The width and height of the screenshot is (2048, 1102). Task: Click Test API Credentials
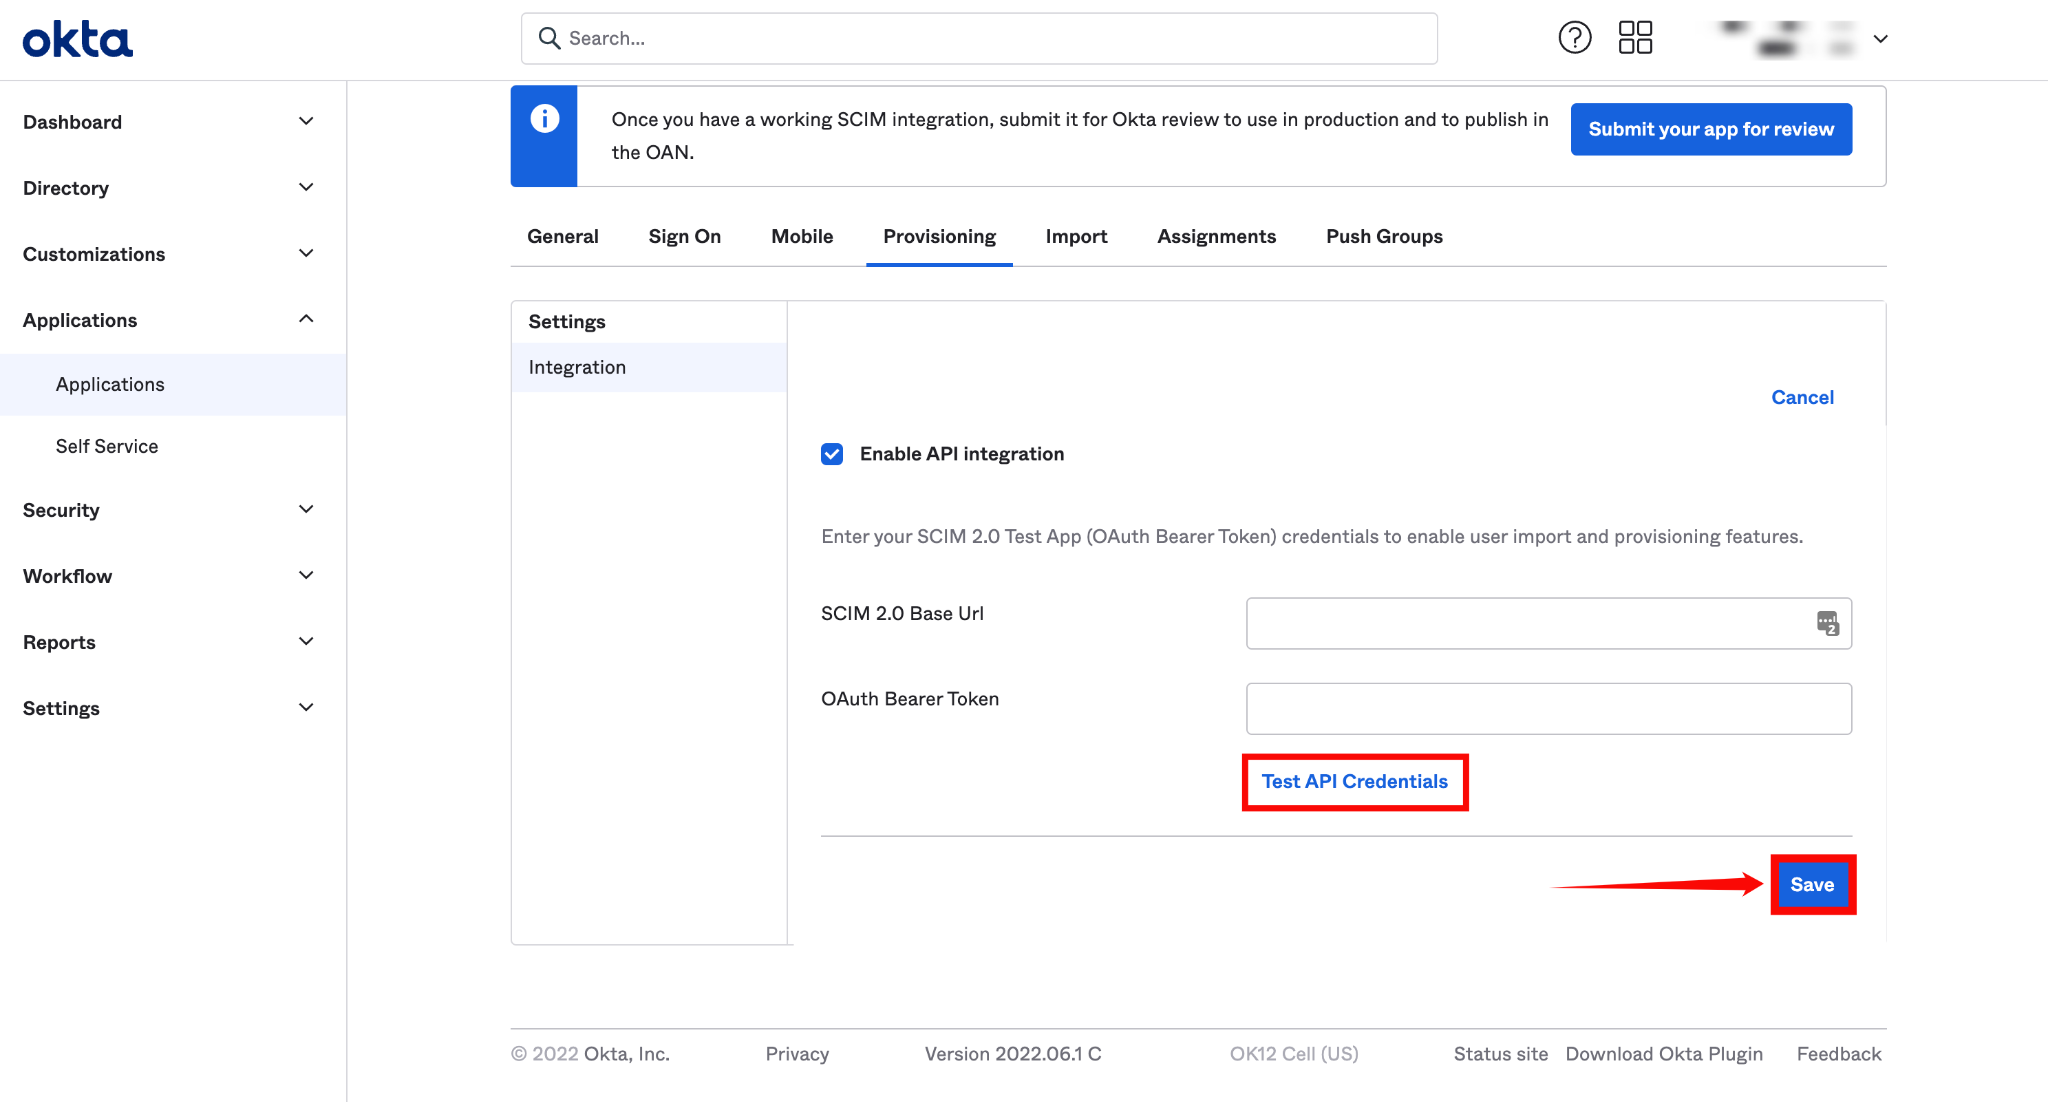pos(1354,782)
